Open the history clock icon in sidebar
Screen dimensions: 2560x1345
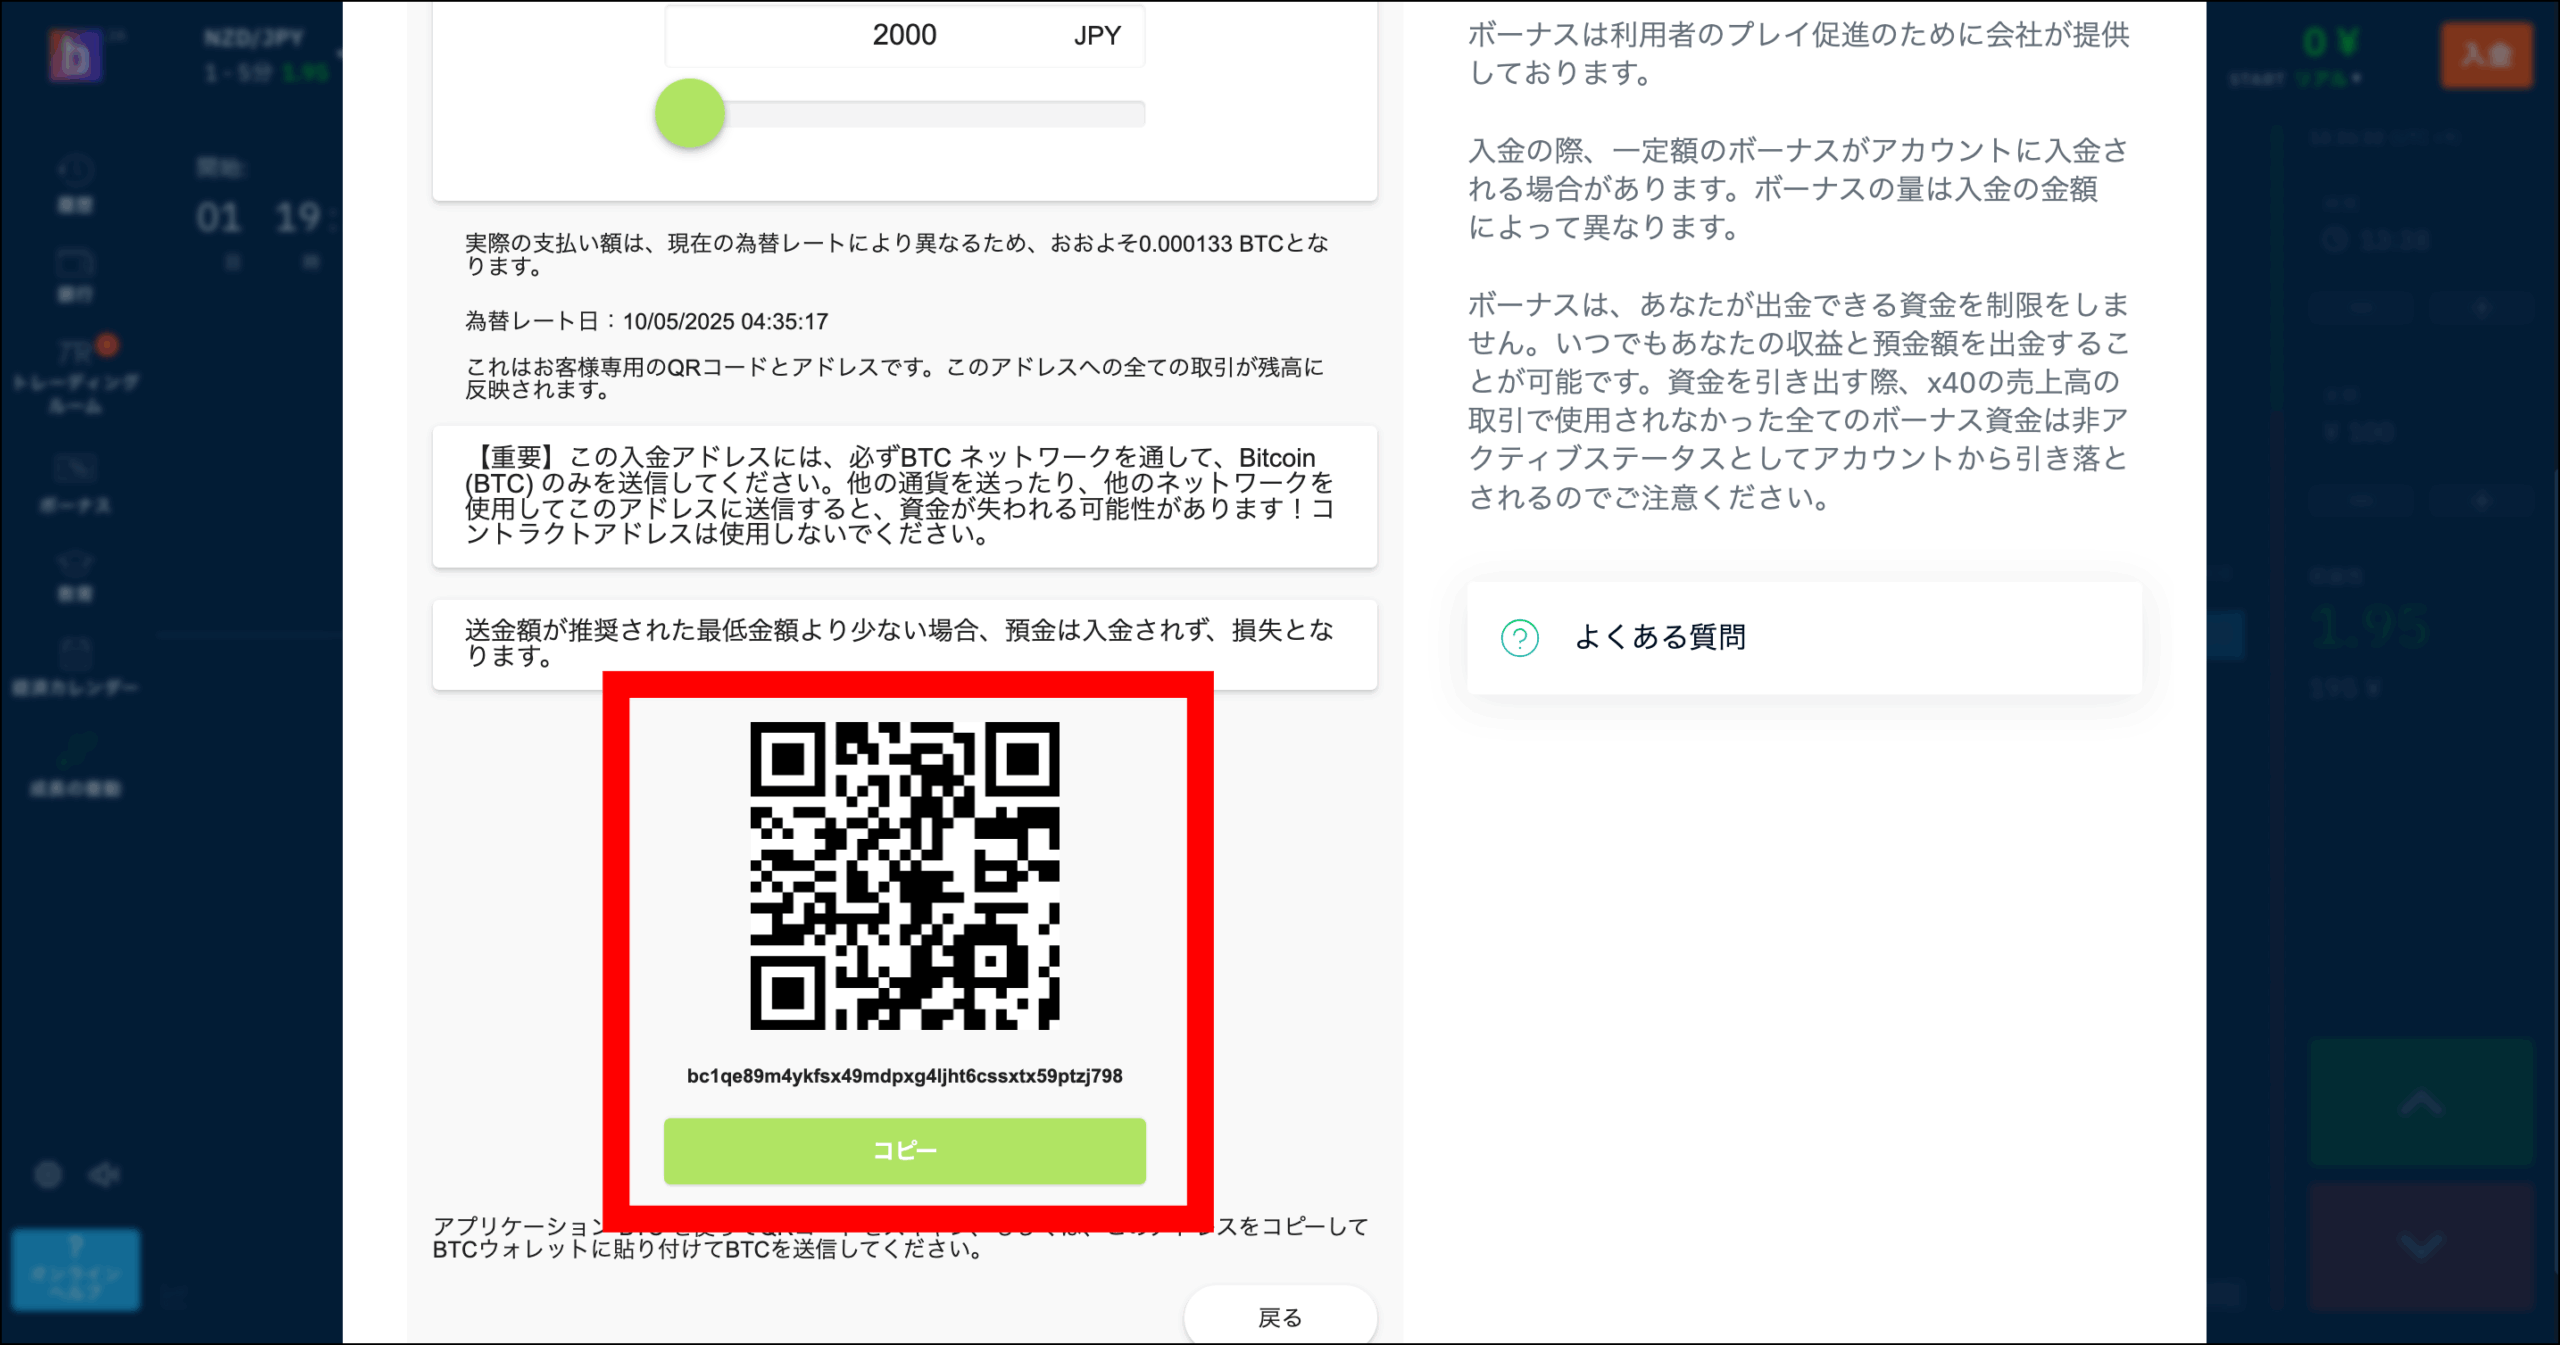click(75, 170)
